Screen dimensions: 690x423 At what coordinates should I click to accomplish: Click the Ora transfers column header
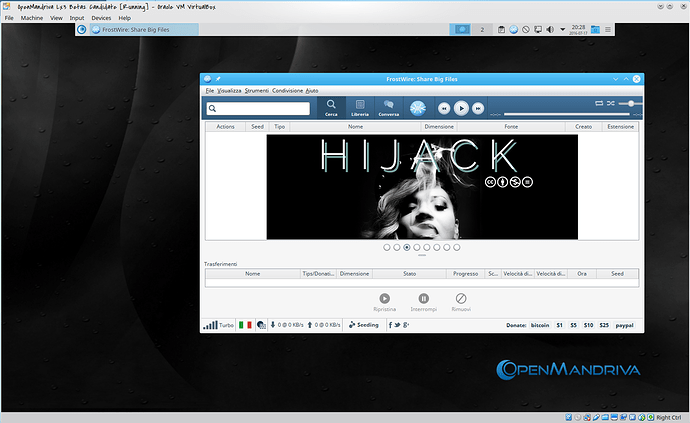[582, 274]
